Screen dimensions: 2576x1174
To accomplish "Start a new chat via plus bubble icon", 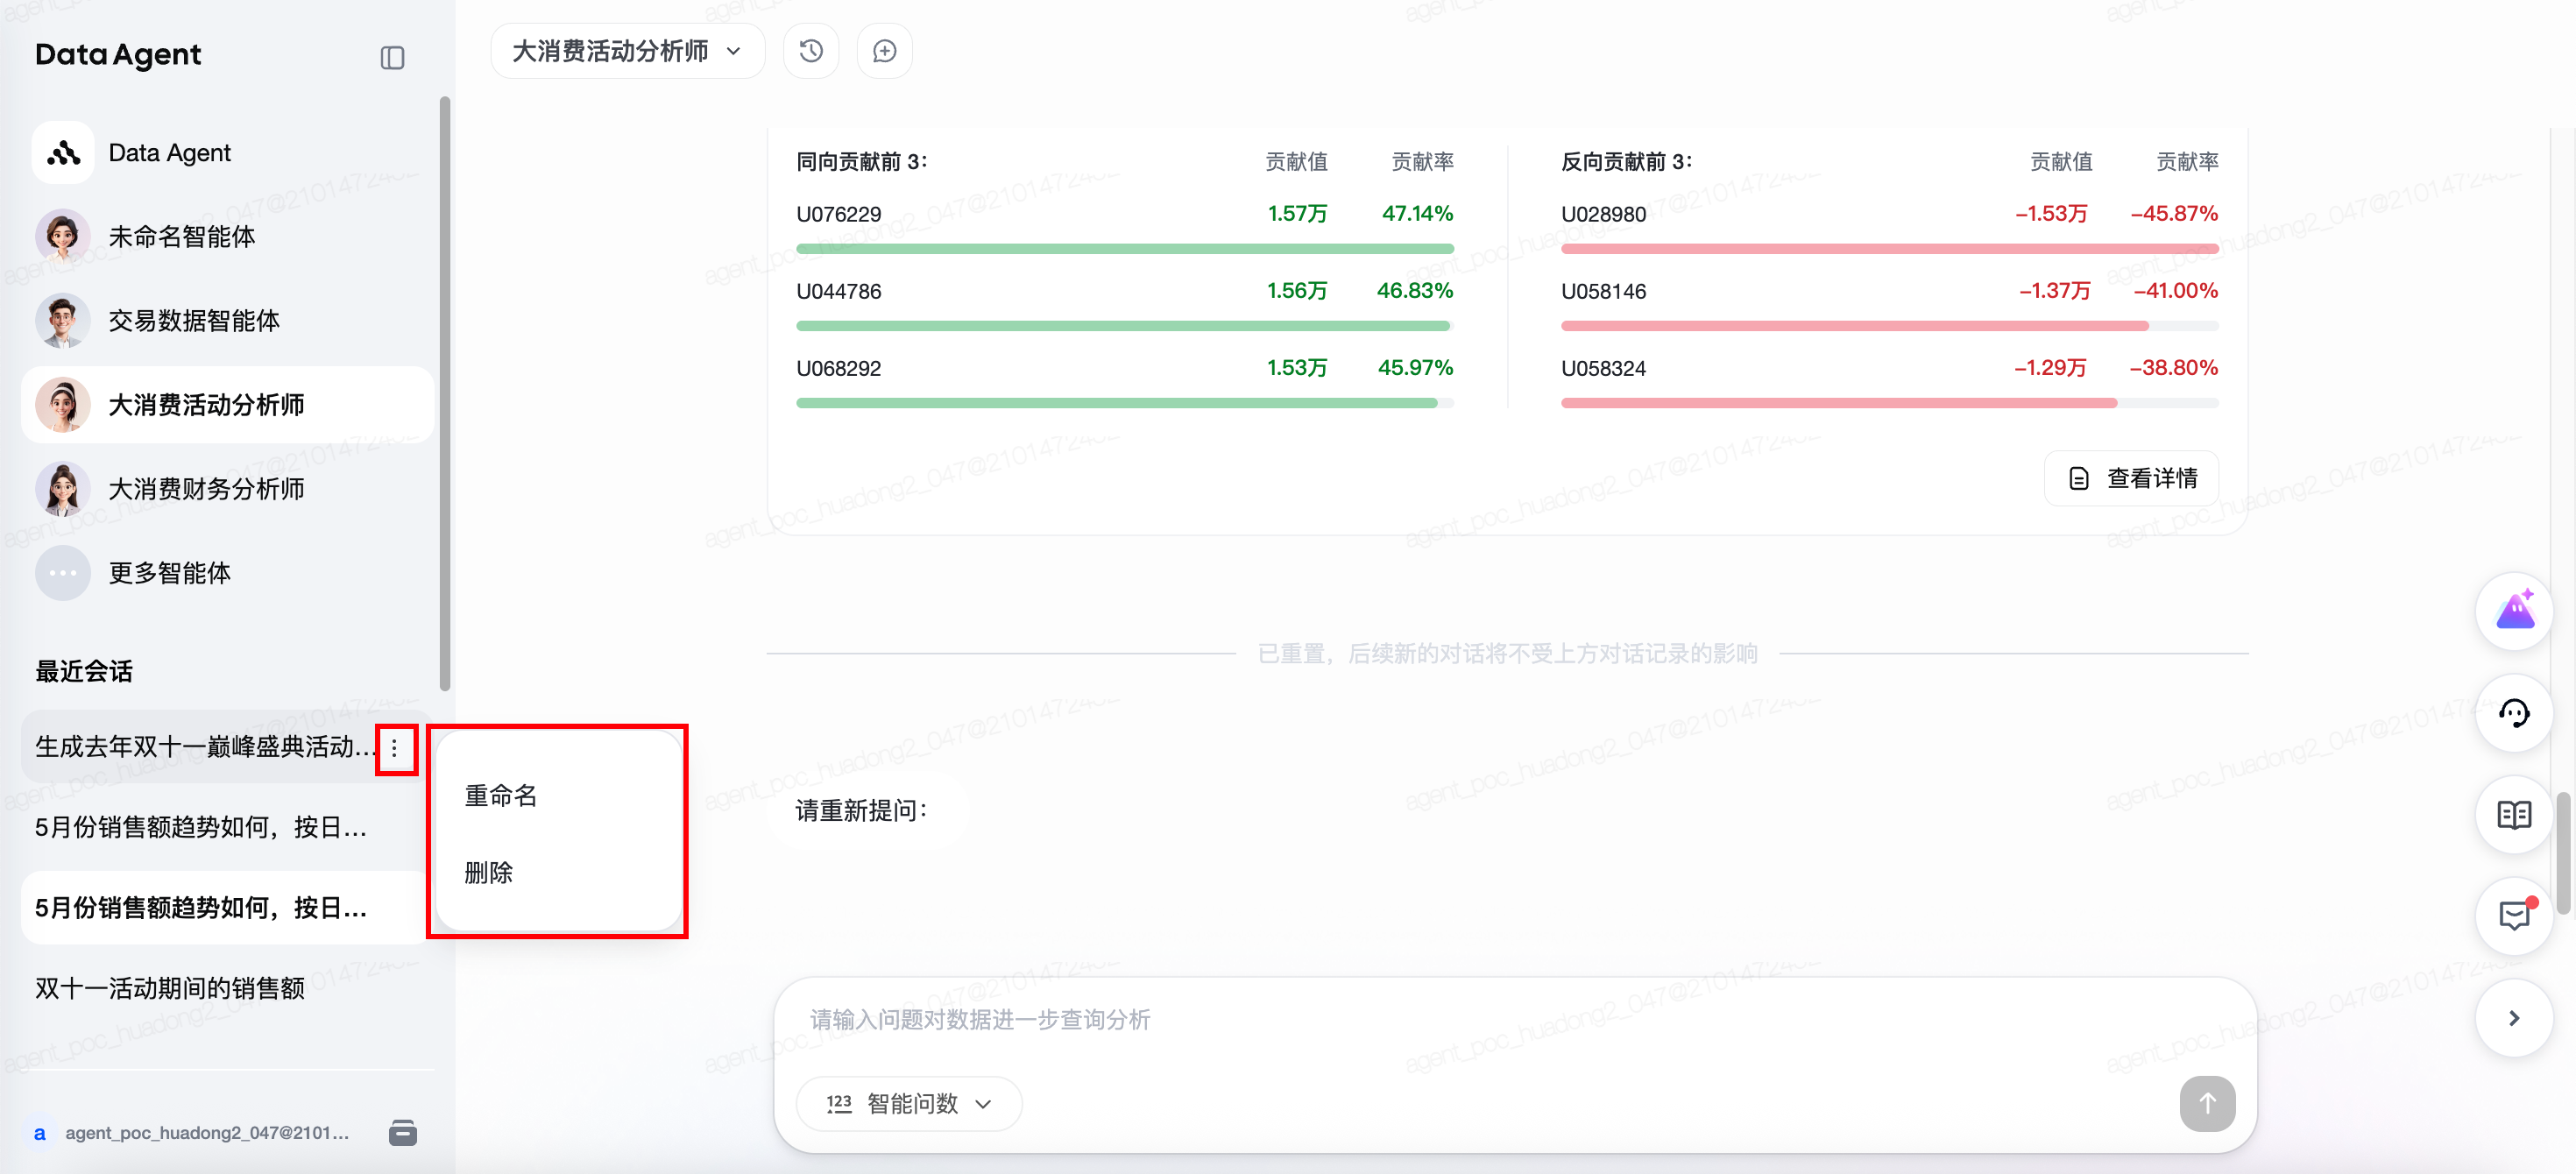I will tap(884, 50).
